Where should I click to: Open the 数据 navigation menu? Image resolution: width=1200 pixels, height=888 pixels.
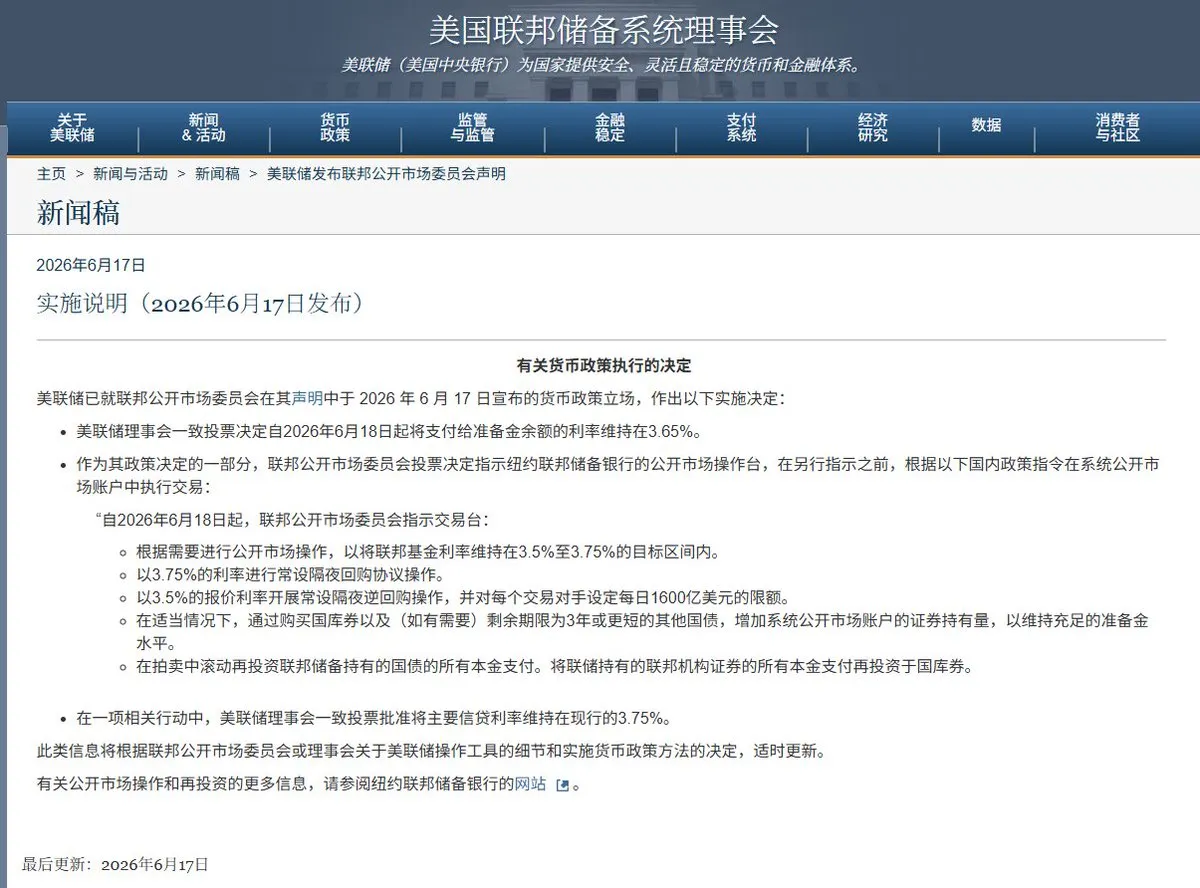click(x=986, y=125)
